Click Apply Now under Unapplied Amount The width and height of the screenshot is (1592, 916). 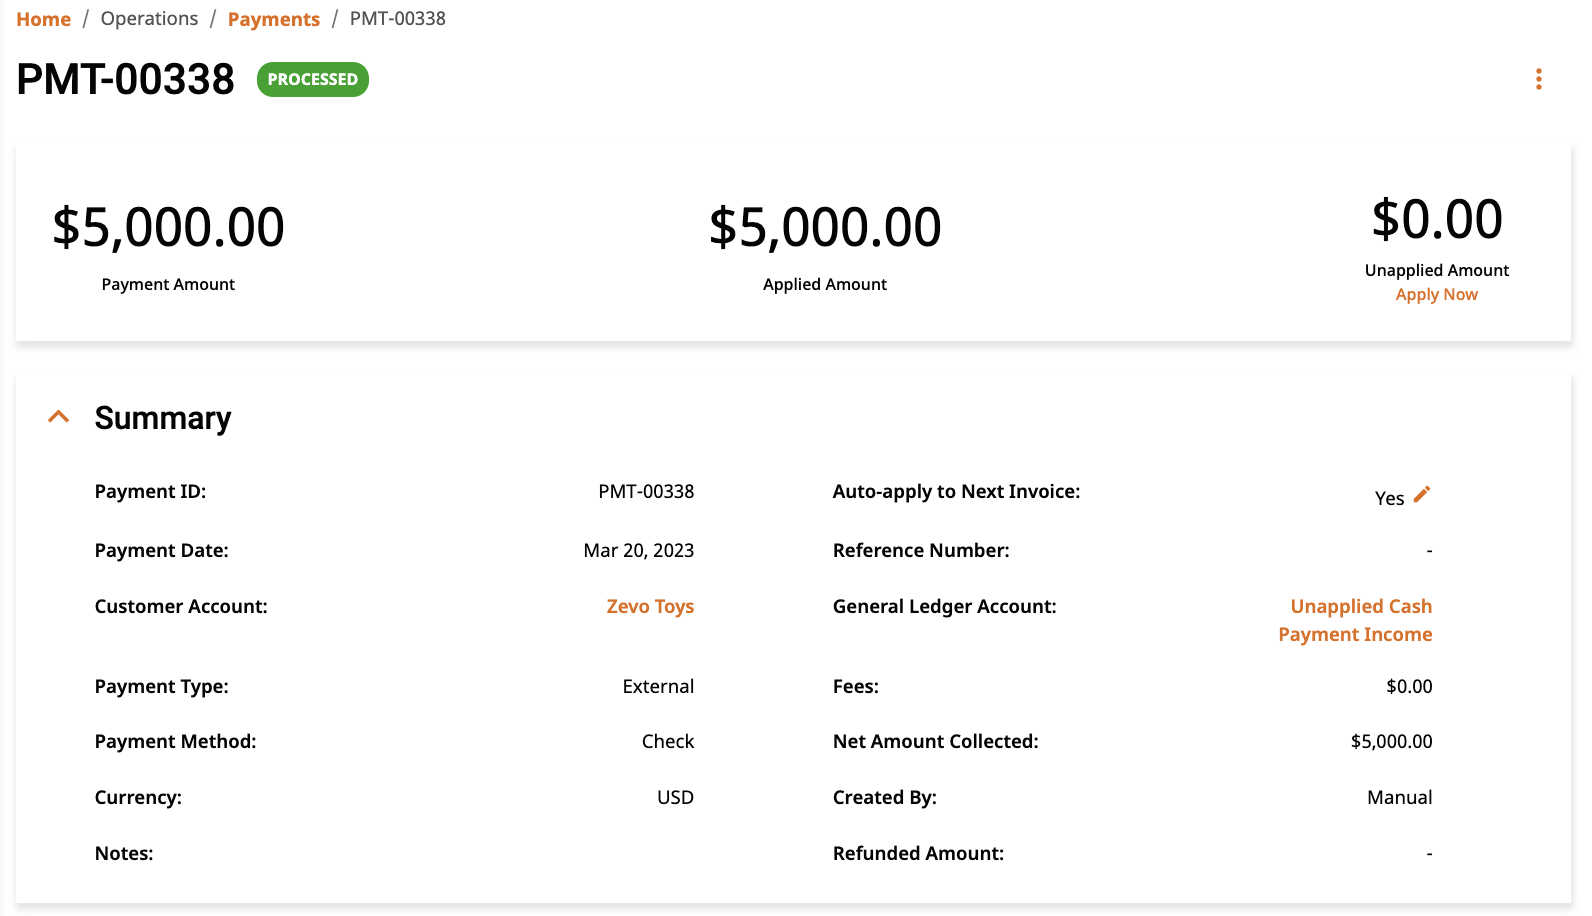point(1436,294)
